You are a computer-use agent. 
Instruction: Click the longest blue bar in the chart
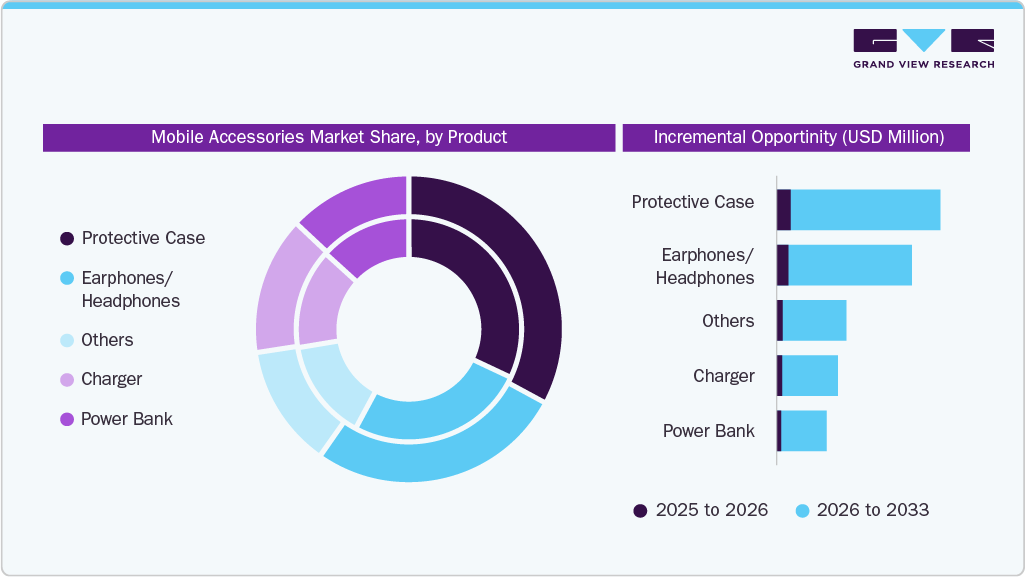(865, 208)
